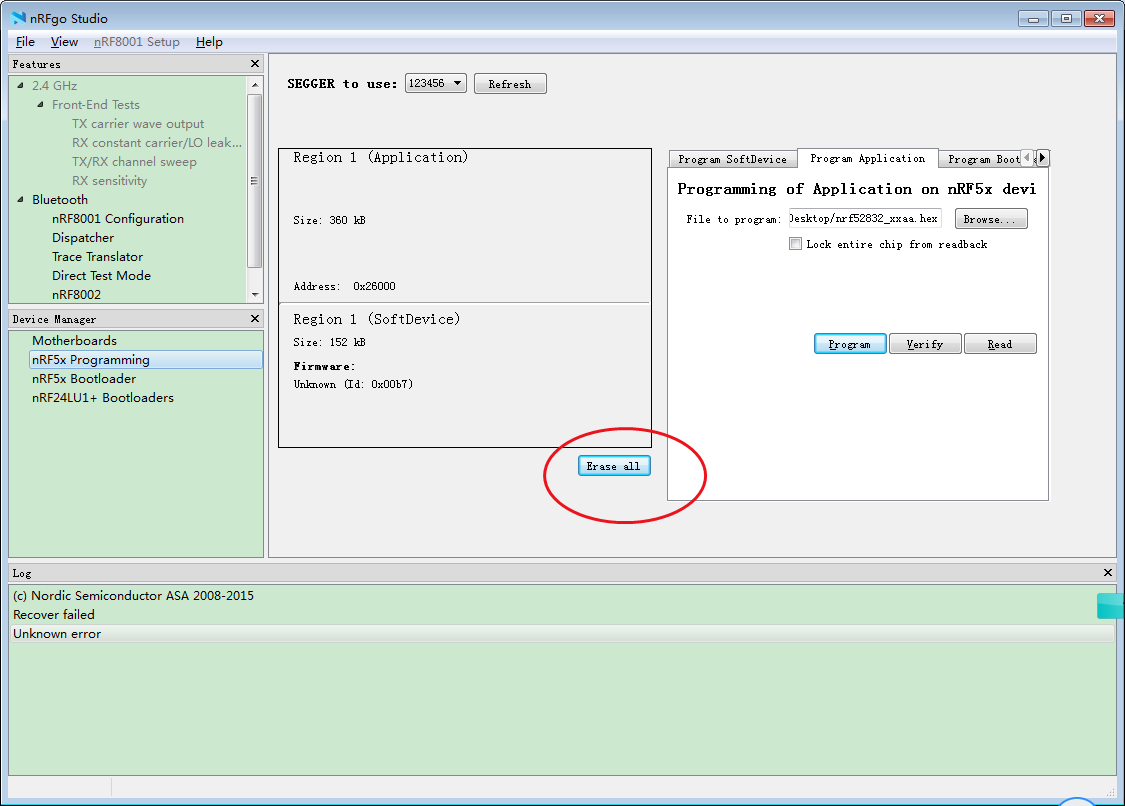Click the nRFgo Studio title bar icon
This screenshot has height=806, width=1125.
coord(18,18)
